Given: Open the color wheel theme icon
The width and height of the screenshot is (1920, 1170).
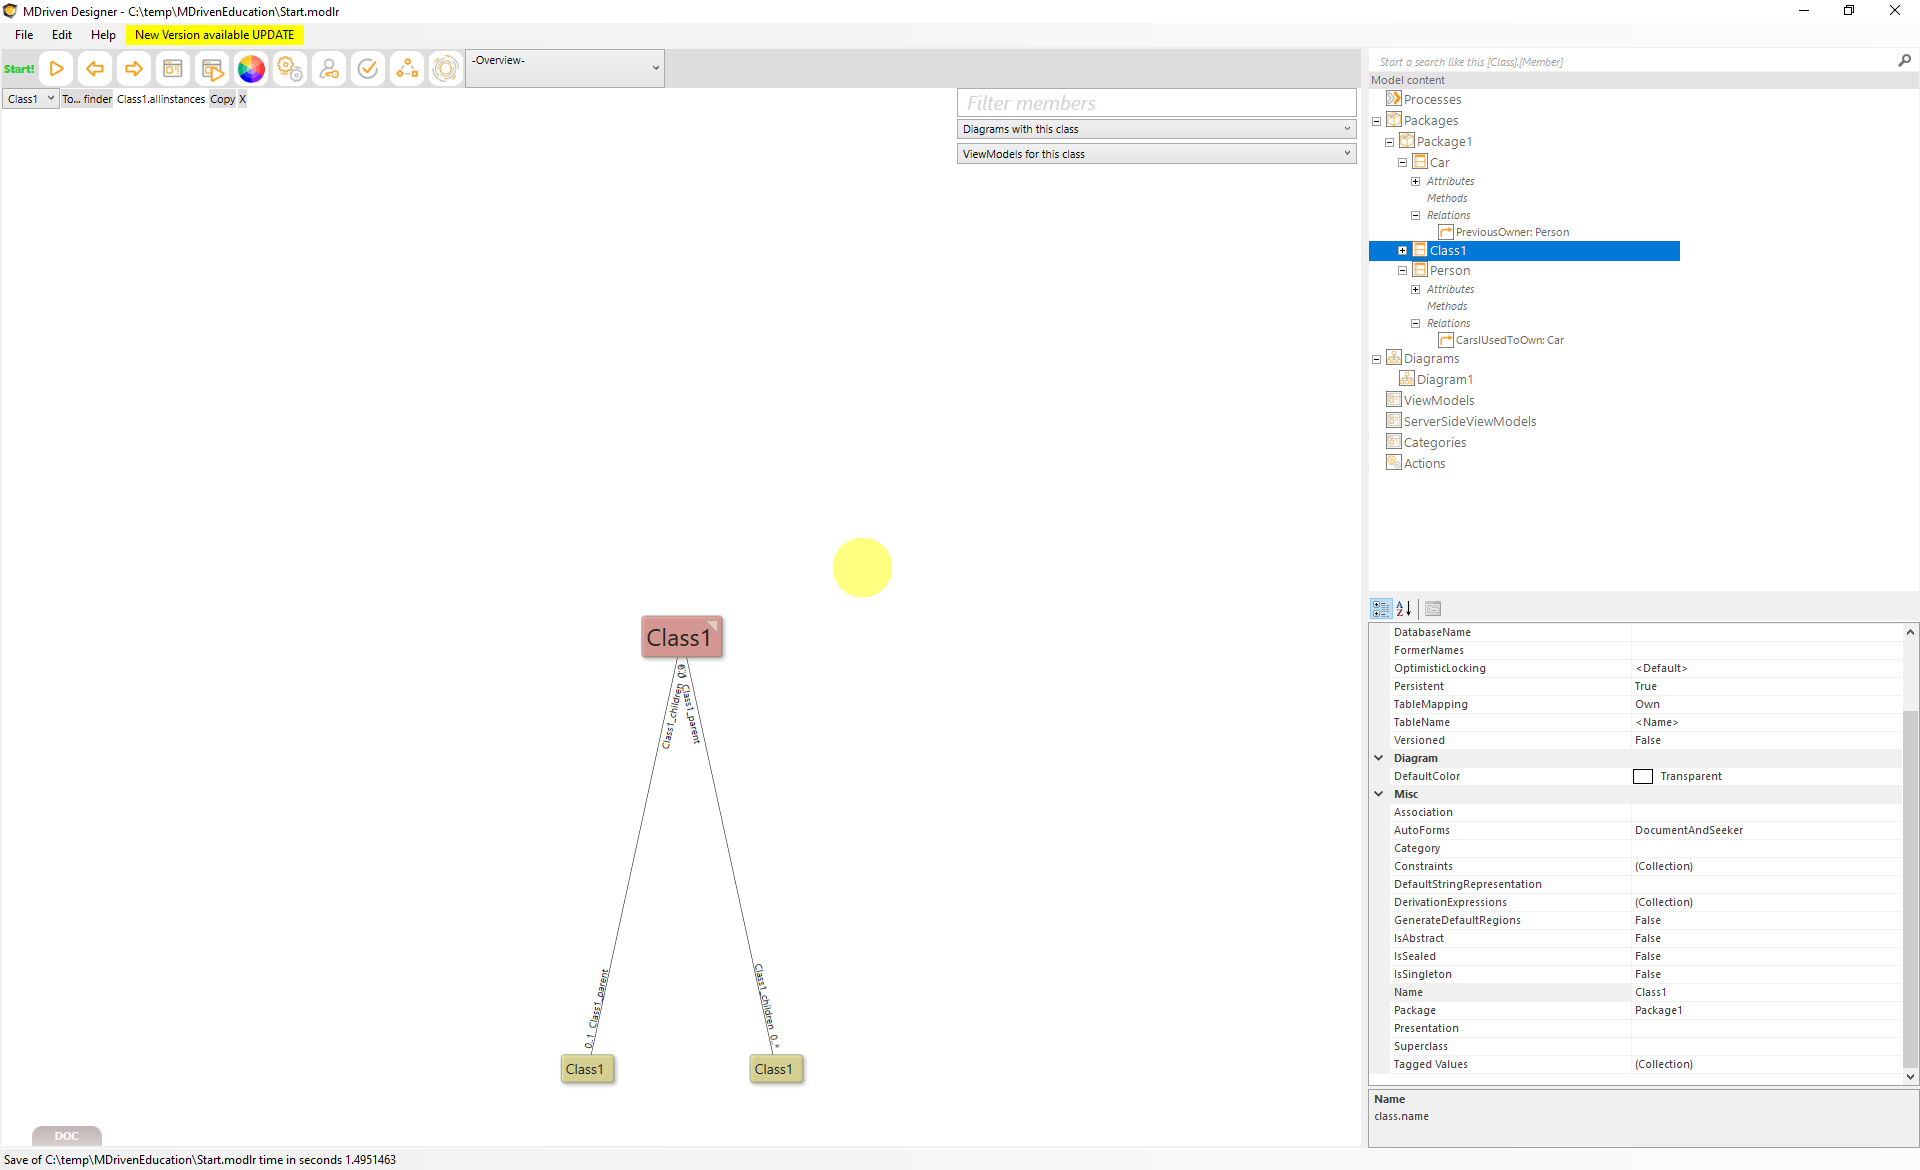Looking at the screenshot, I should click(251, 69).
